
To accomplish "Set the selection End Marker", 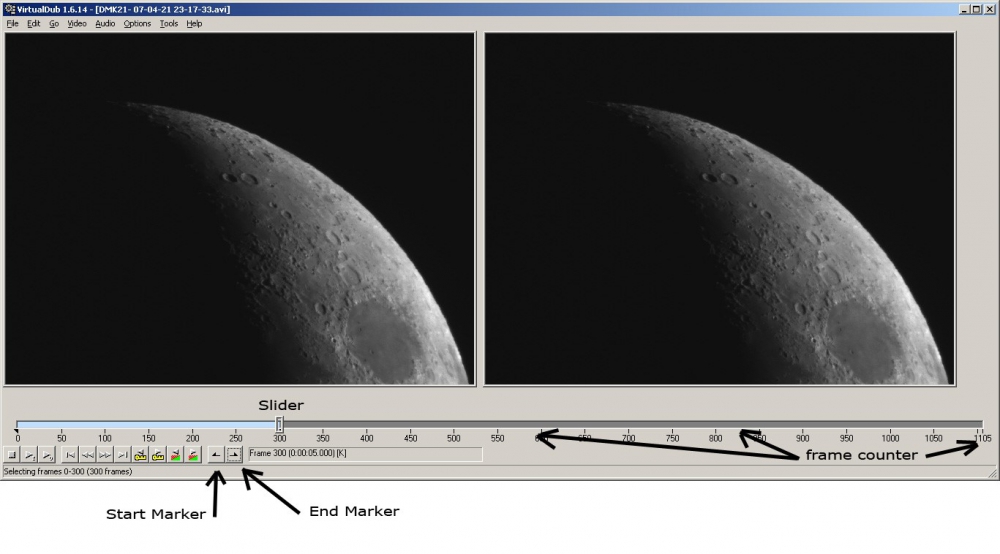I will pos(233,455).
